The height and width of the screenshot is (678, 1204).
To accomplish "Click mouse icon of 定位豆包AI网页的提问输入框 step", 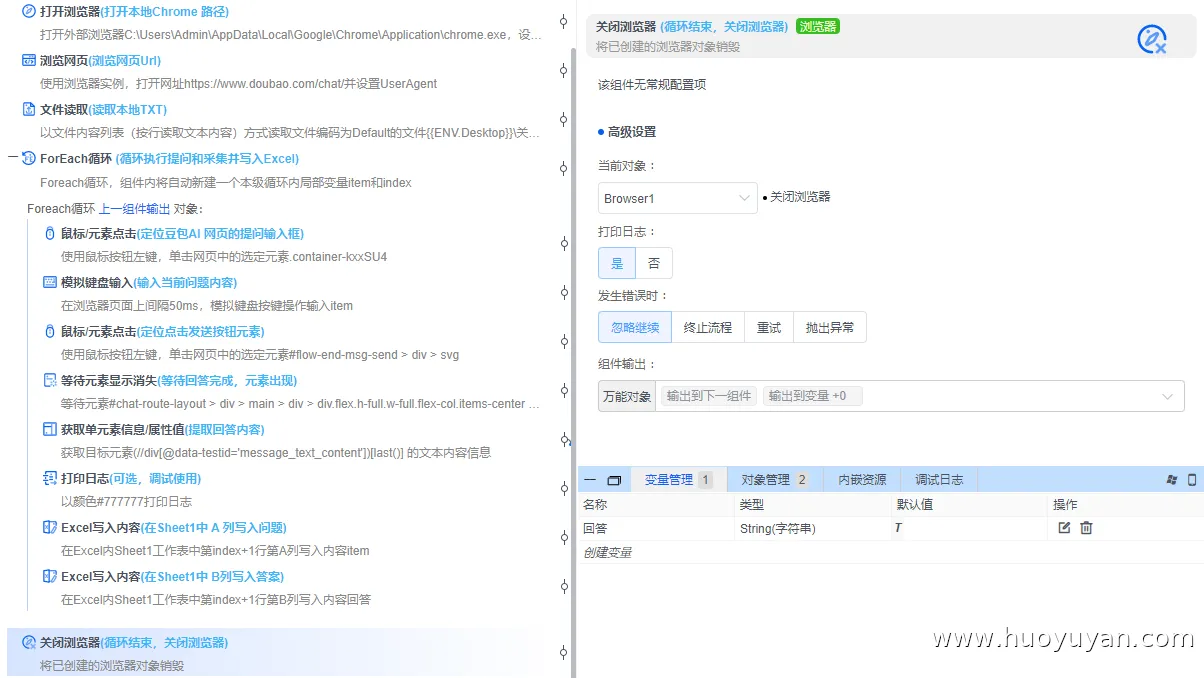I will coord(50,233).
